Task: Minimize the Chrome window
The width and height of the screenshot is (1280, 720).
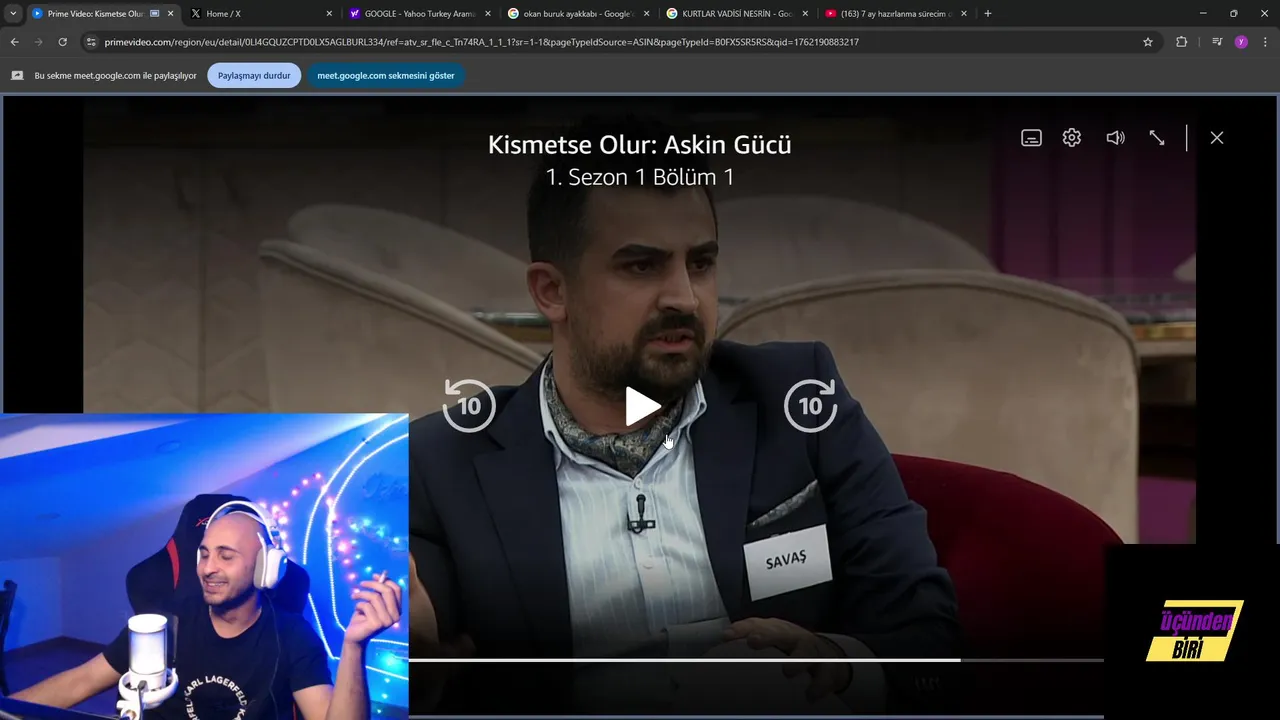Action: tap(1205, 14)
